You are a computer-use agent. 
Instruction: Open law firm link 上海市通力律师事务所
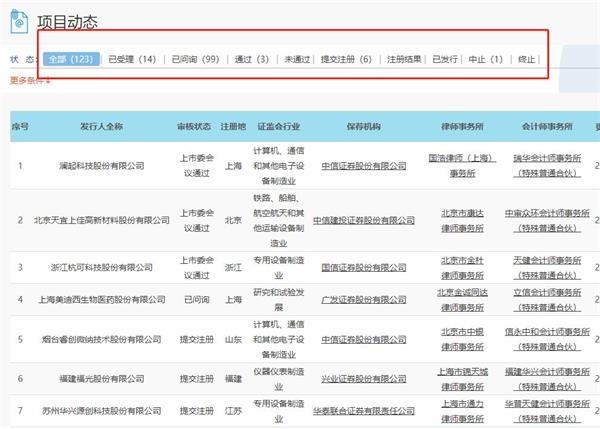[x=462, y=411]
